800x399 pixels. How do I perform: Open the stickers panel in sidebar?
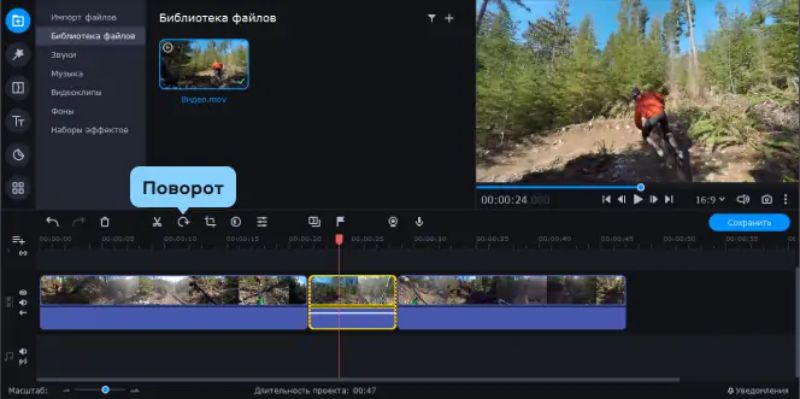[18, 155]
